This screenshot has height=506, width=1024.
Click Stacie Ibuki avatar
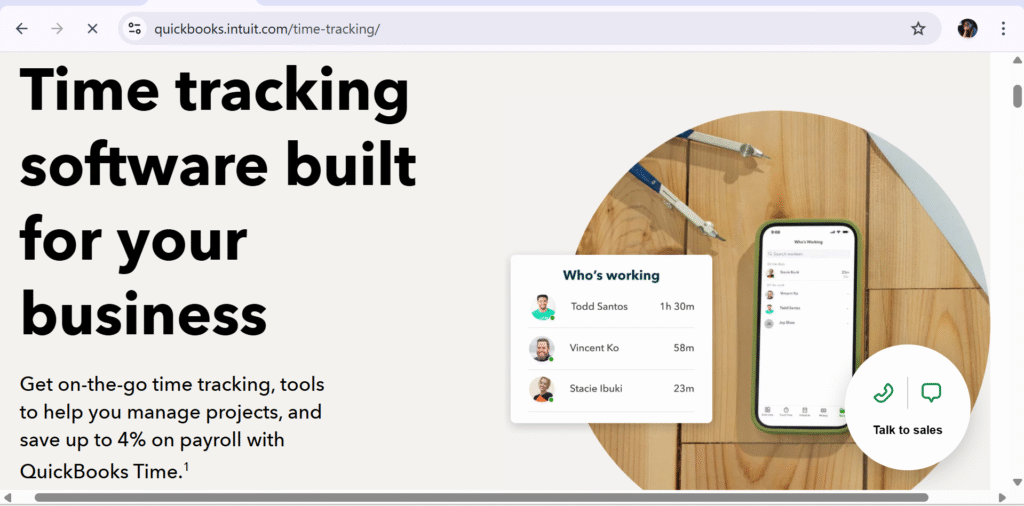coord(542,389)
